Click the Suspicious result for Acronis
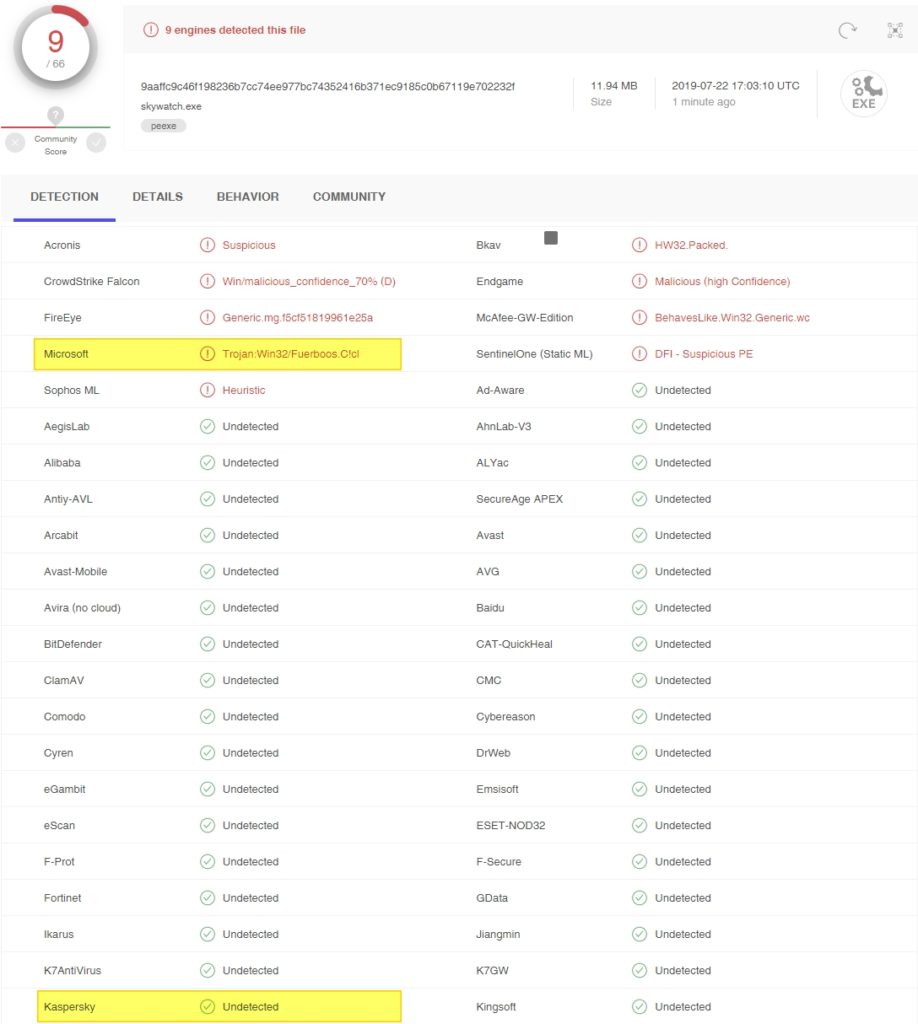This screenshot has height=1024, width=918. coord(249,245)
